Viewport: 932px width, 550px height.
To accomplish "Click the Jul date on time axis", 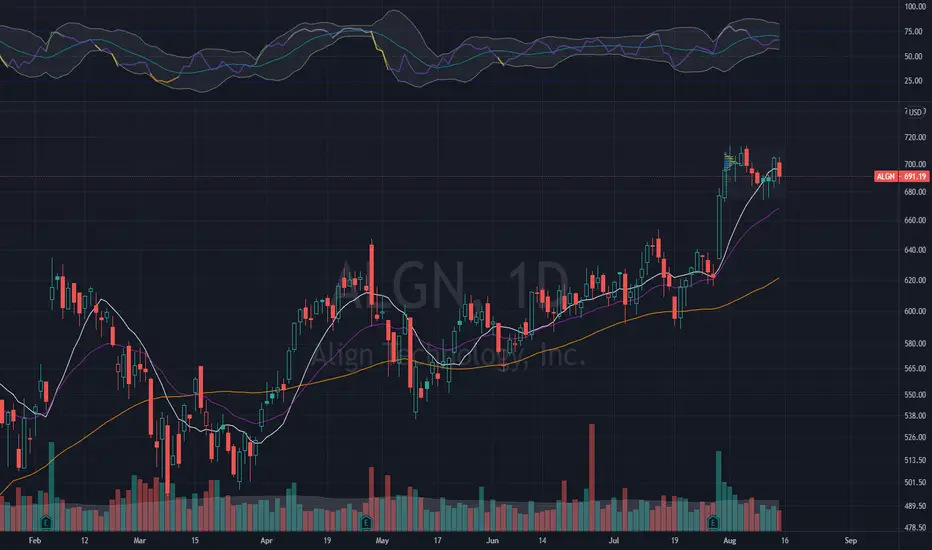I will click(x=614, y=541).
